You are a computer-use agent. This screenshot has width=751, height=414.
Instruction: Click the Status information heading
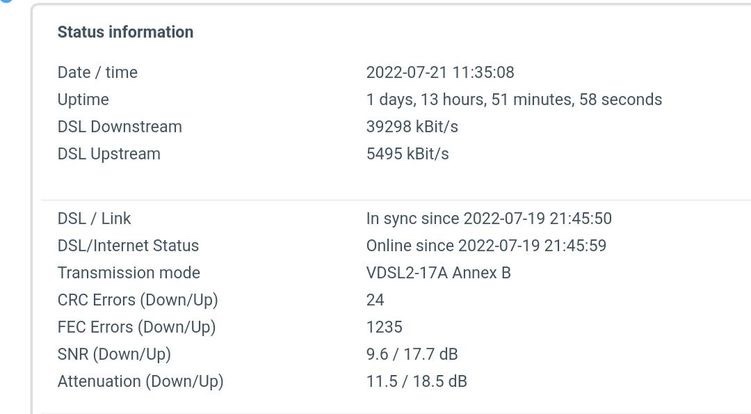coord(125,32)
